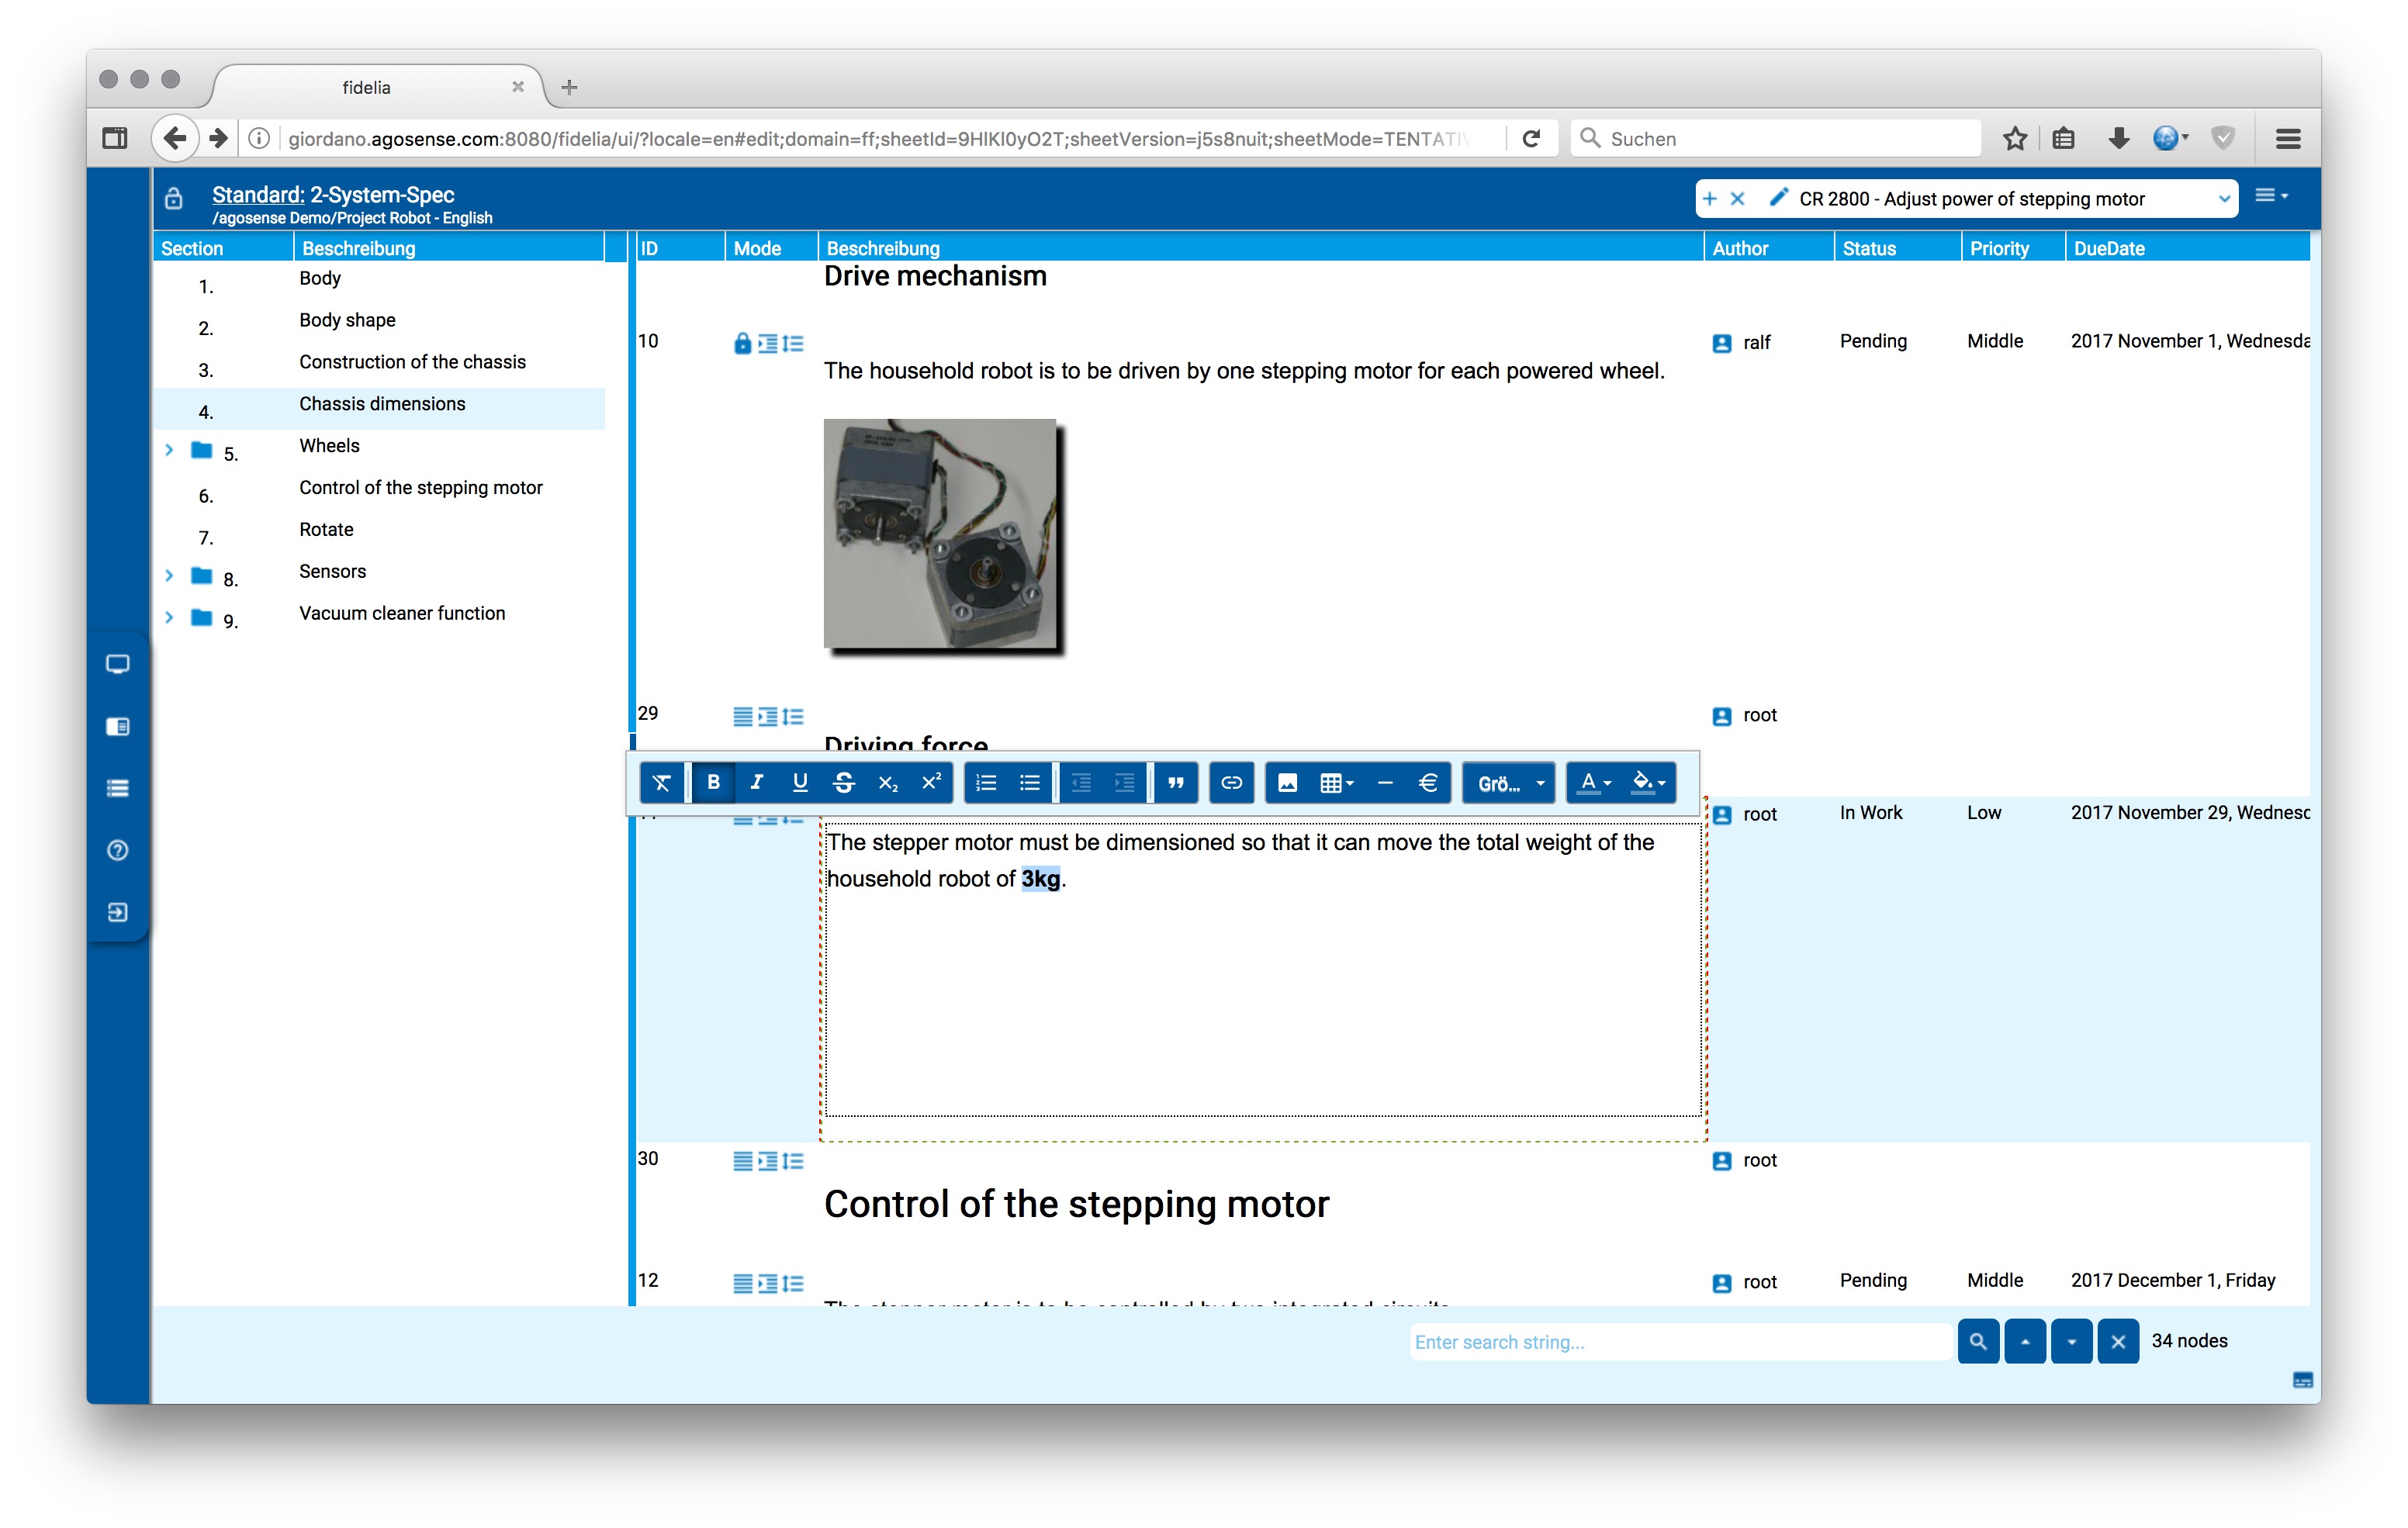Viewport: 2408px width, 1528px height.
Task: Open the Standard: link in the header
Action: 257,194
